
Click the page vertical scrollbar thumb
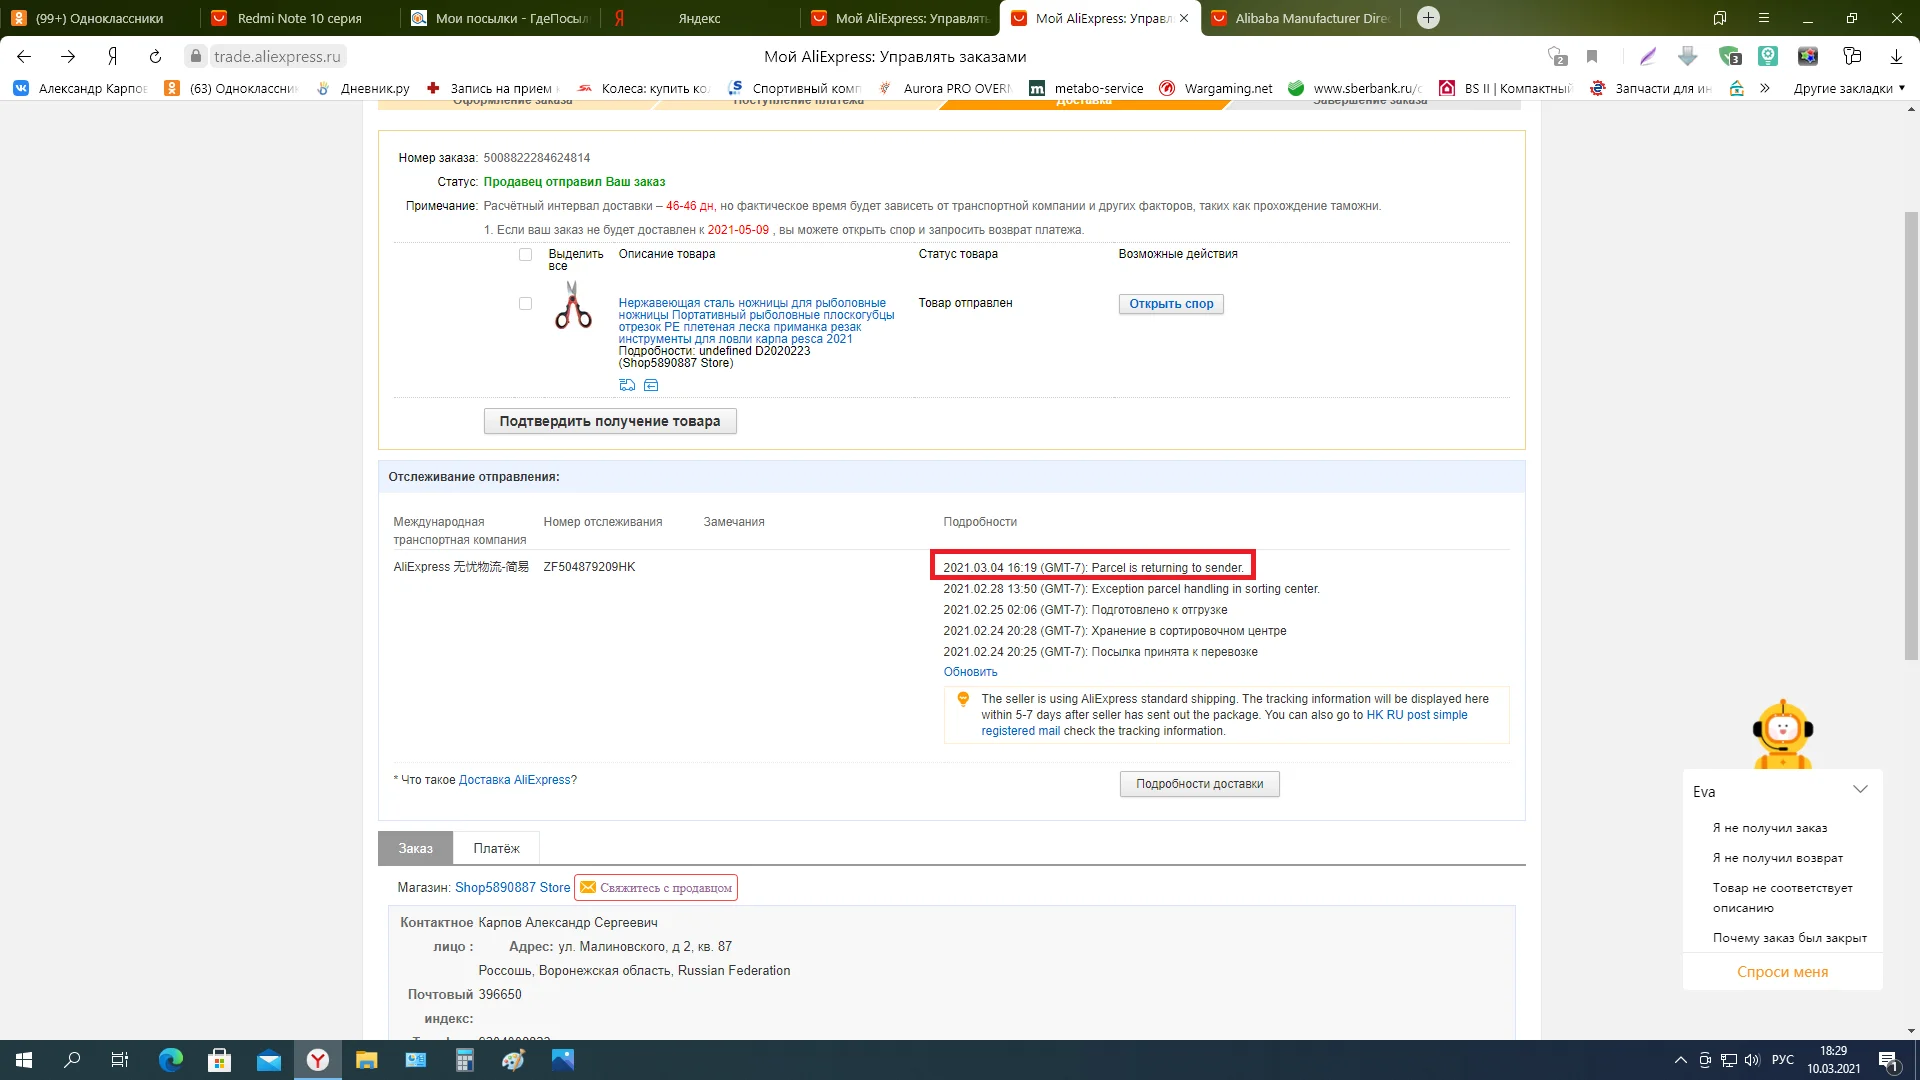point(1911,435)
